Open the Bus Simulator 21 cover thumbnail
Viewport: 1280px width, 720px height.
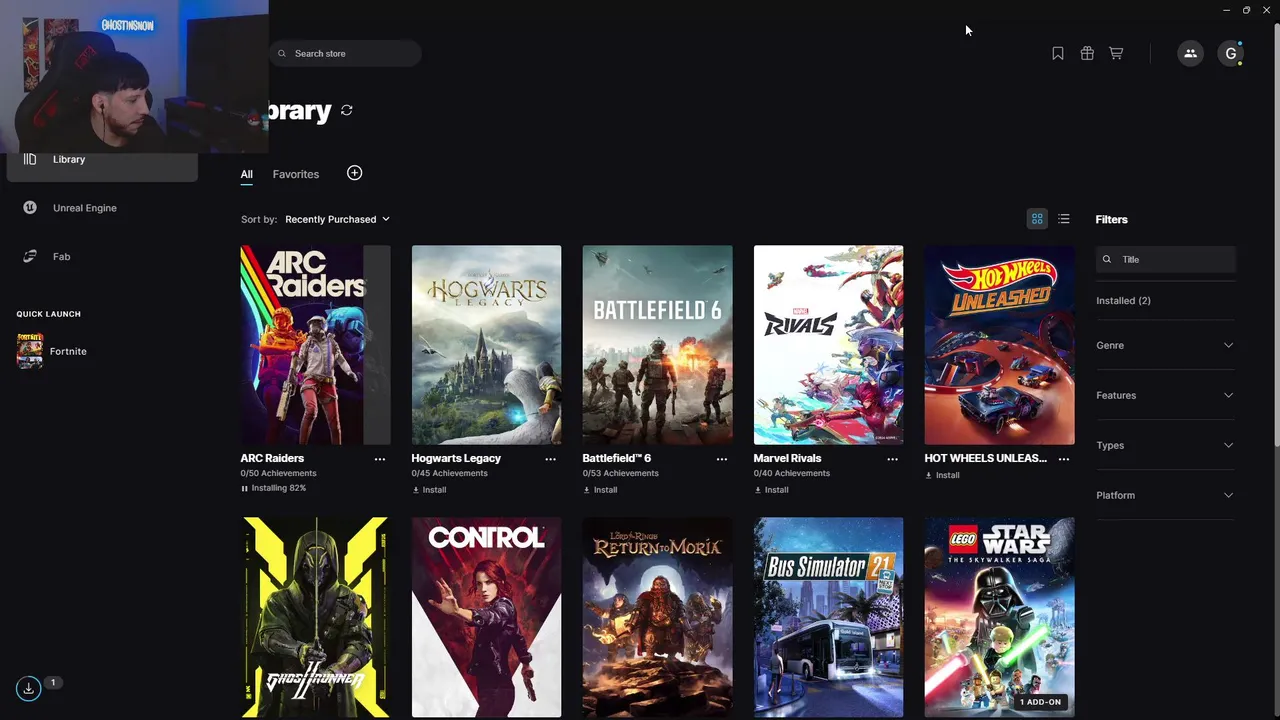[x=828, y=617]
